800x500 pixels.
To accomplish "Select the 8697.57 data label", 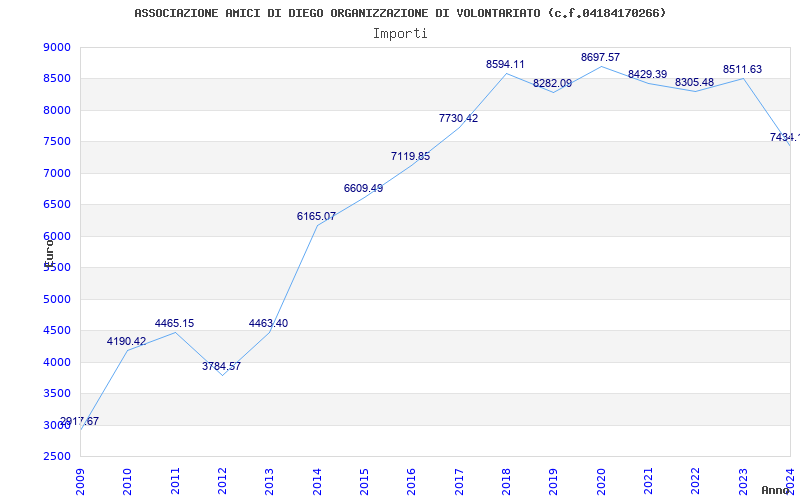I will [601, 57].
